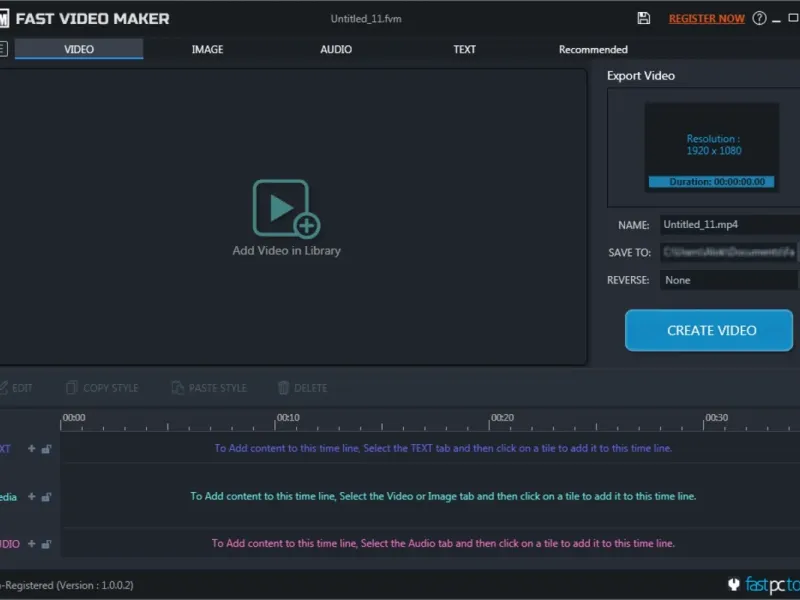
Task: Switch to the VIDEO tab
Action: pyautogui.click(x=79, y=49)
